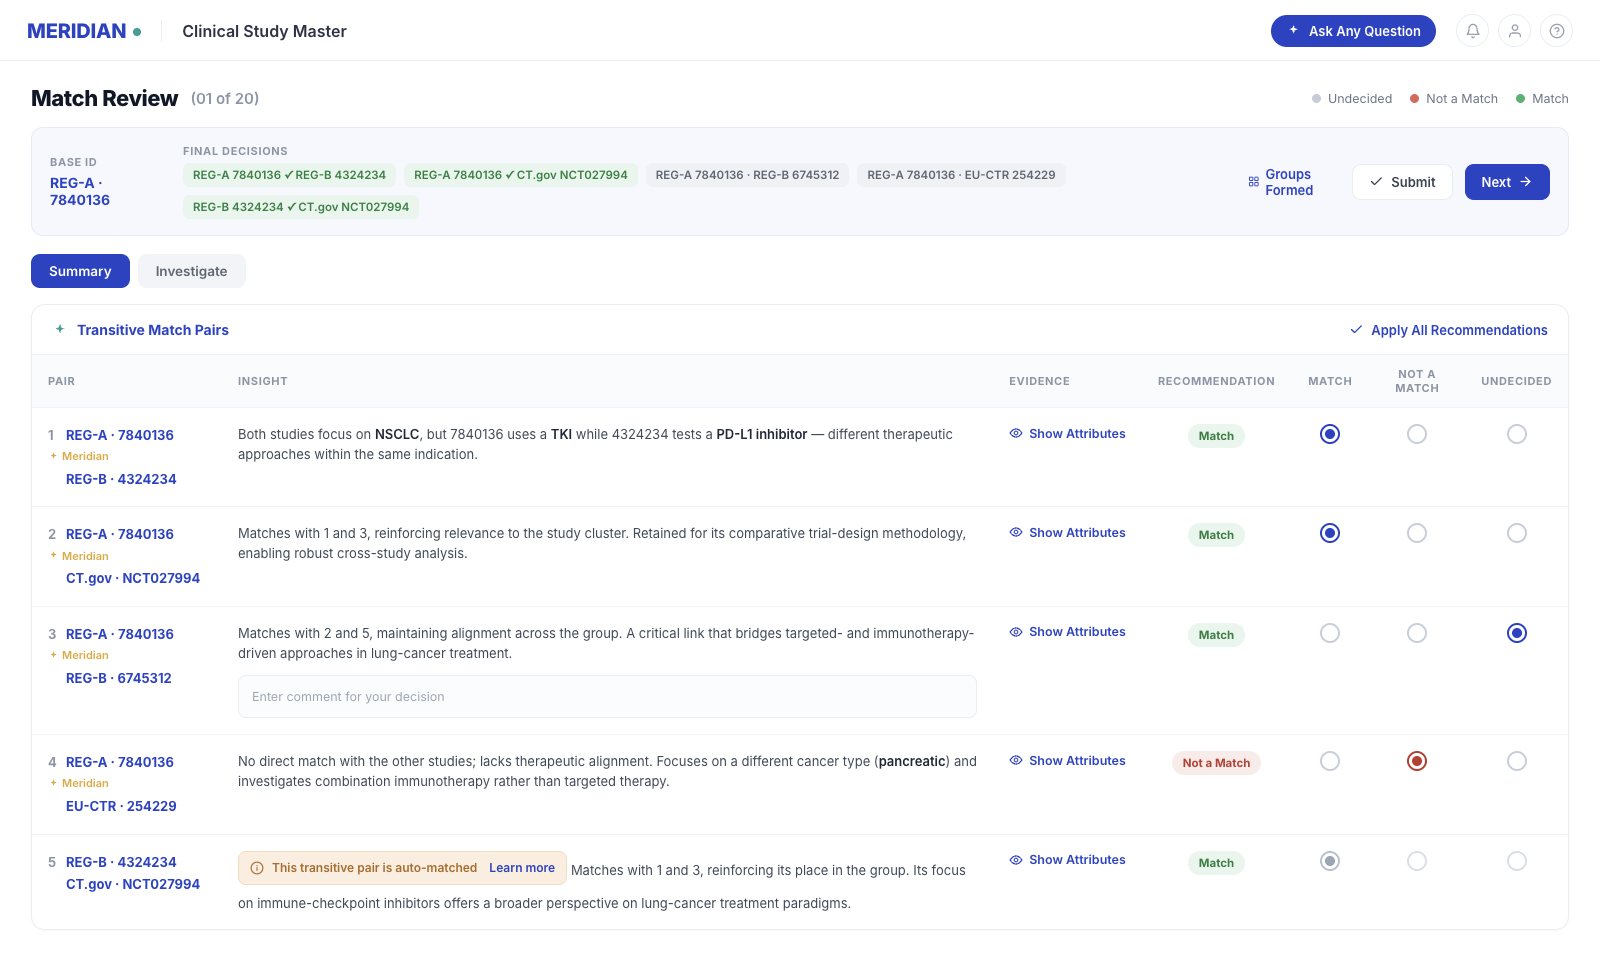Image resolution: width=1600 pixels, height=964 pixels.
Task: Click the info icon in auto-matched banner
Action: tap(257, 868)
